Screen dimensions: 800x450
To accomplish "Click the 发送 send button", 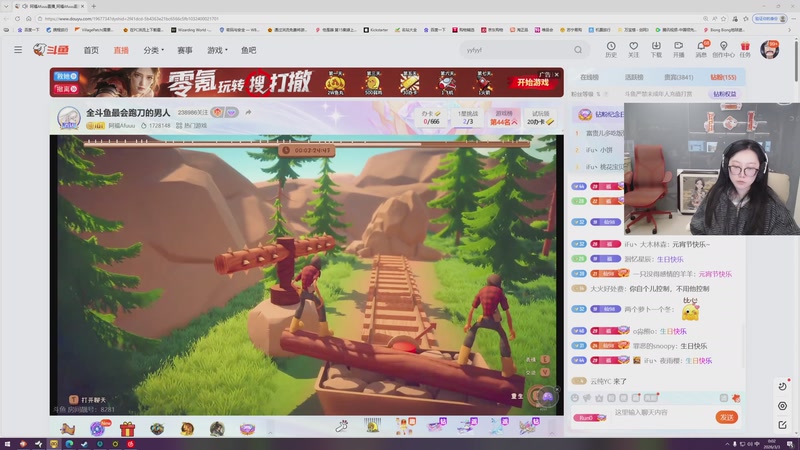I will (x=727, y=417).
